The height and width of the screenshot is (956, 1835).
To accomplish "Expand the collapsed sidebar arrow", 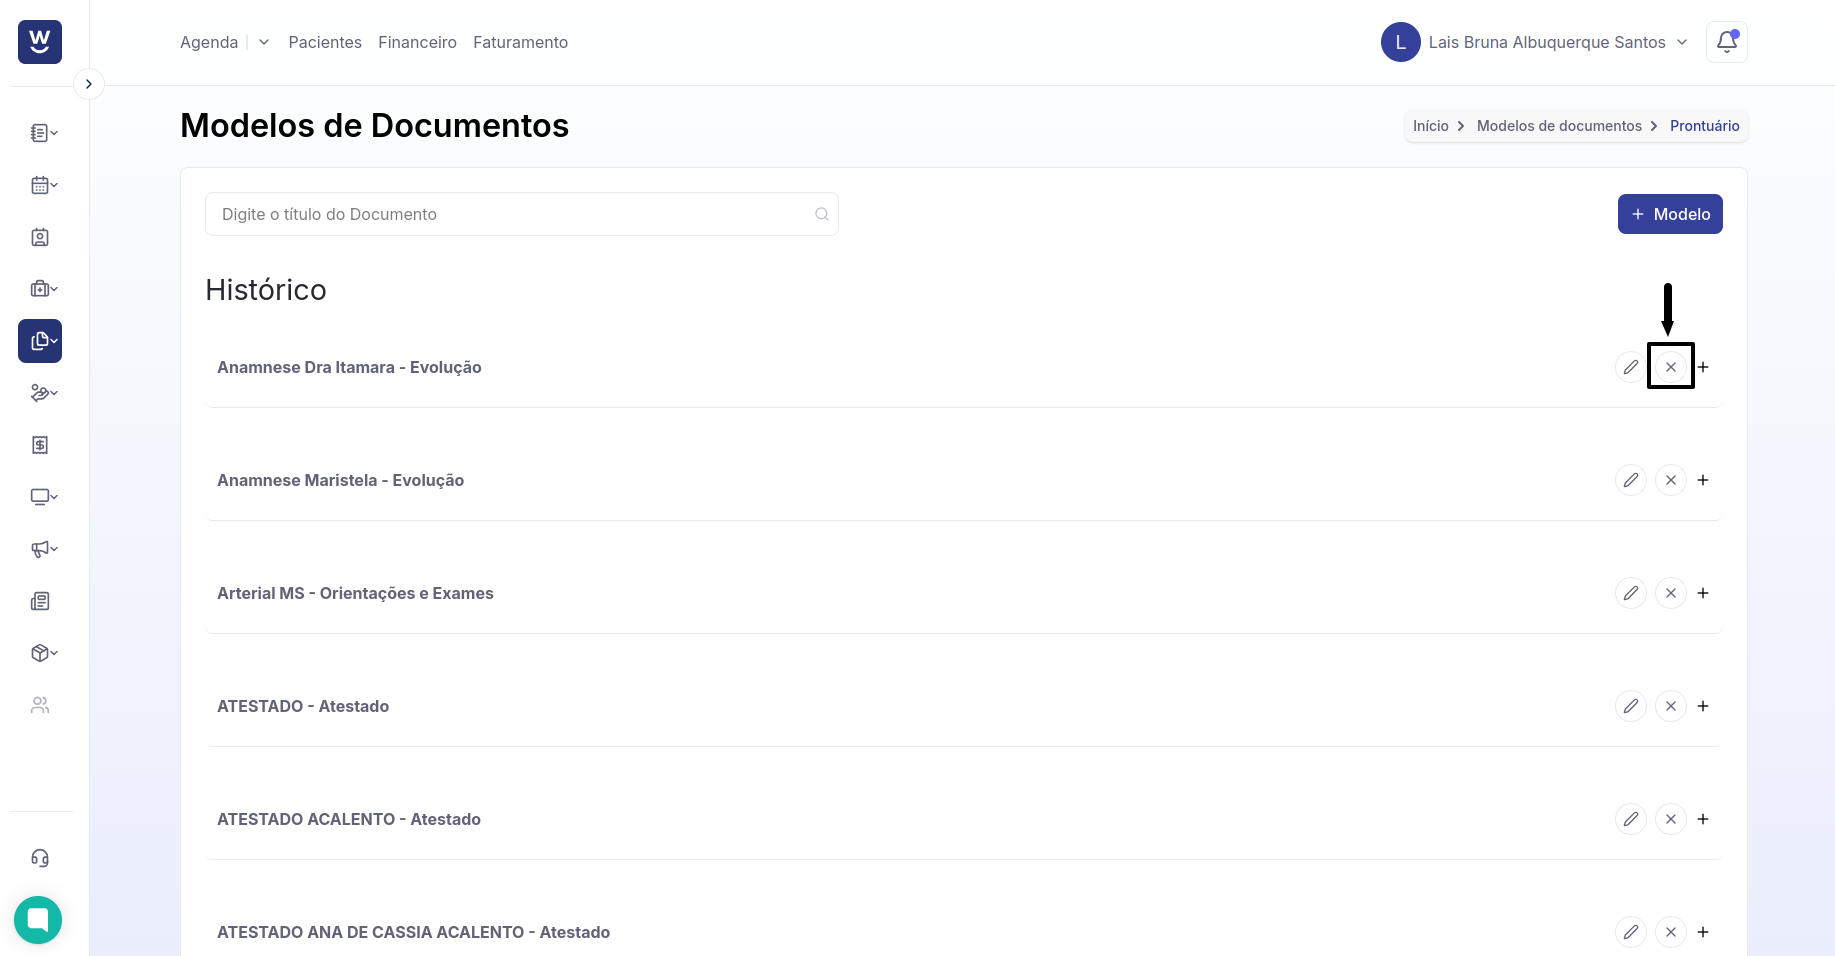I will 89,84.
